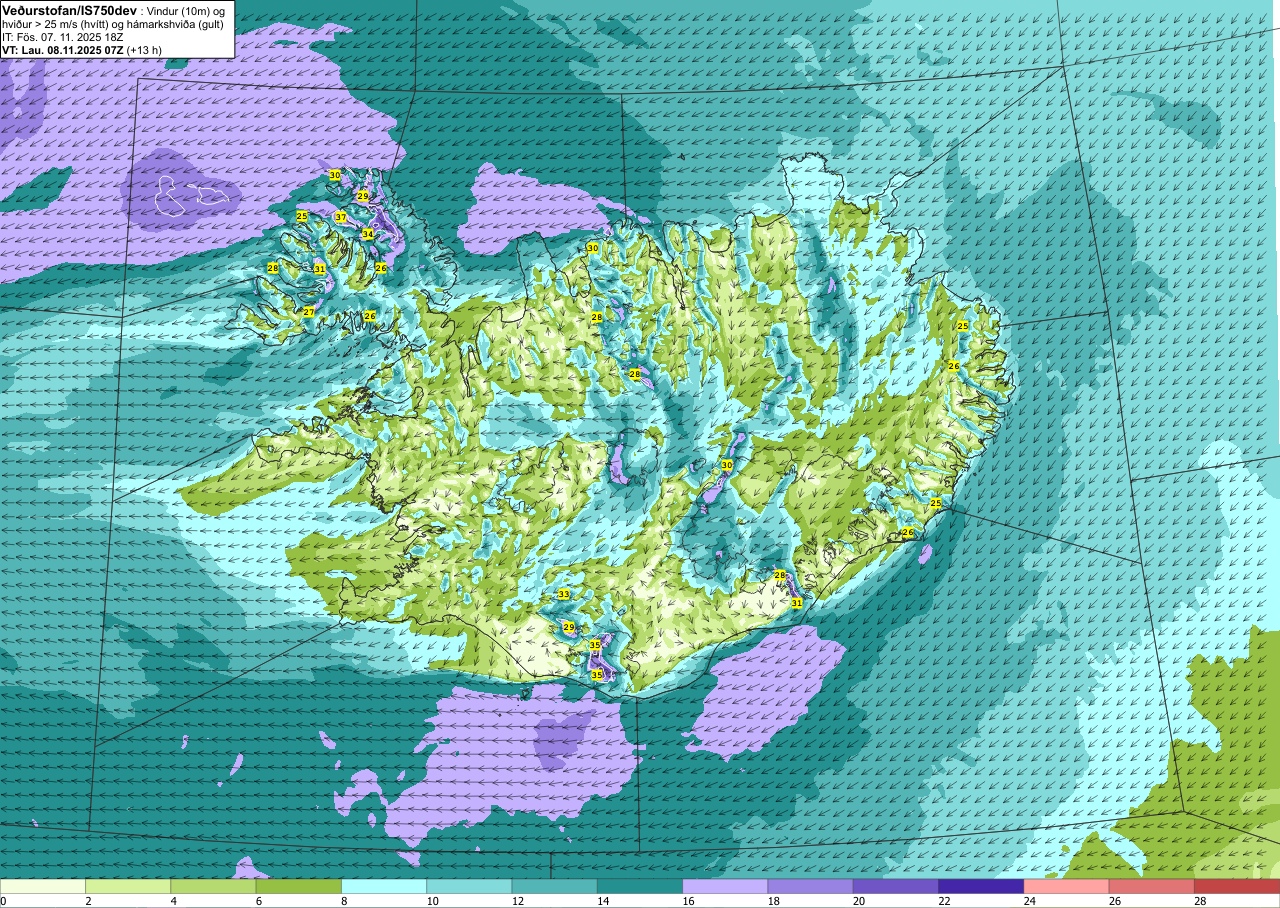Click the 22–24 m/s dark indigo legend swatch
Screen dimensions: 1280x908
(980, 886)
